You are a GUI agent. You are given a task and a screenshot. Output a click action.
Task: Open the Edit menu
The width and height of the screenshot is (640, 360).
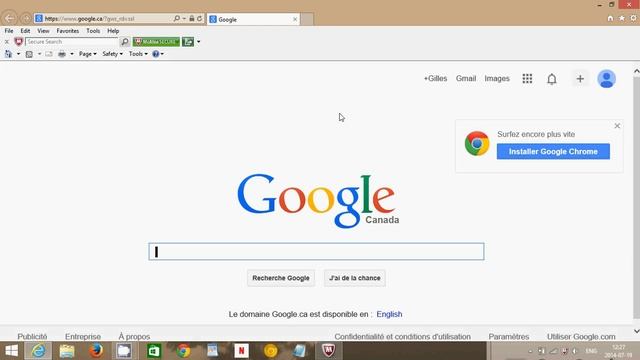click(x=25, y=31)
